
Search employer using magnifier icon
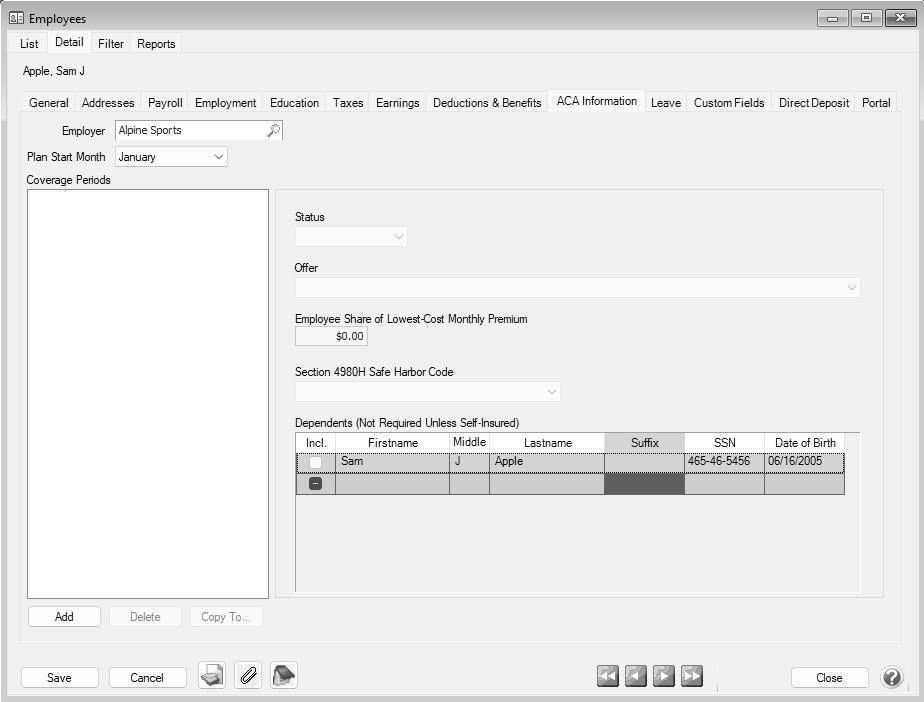[273, 131]
